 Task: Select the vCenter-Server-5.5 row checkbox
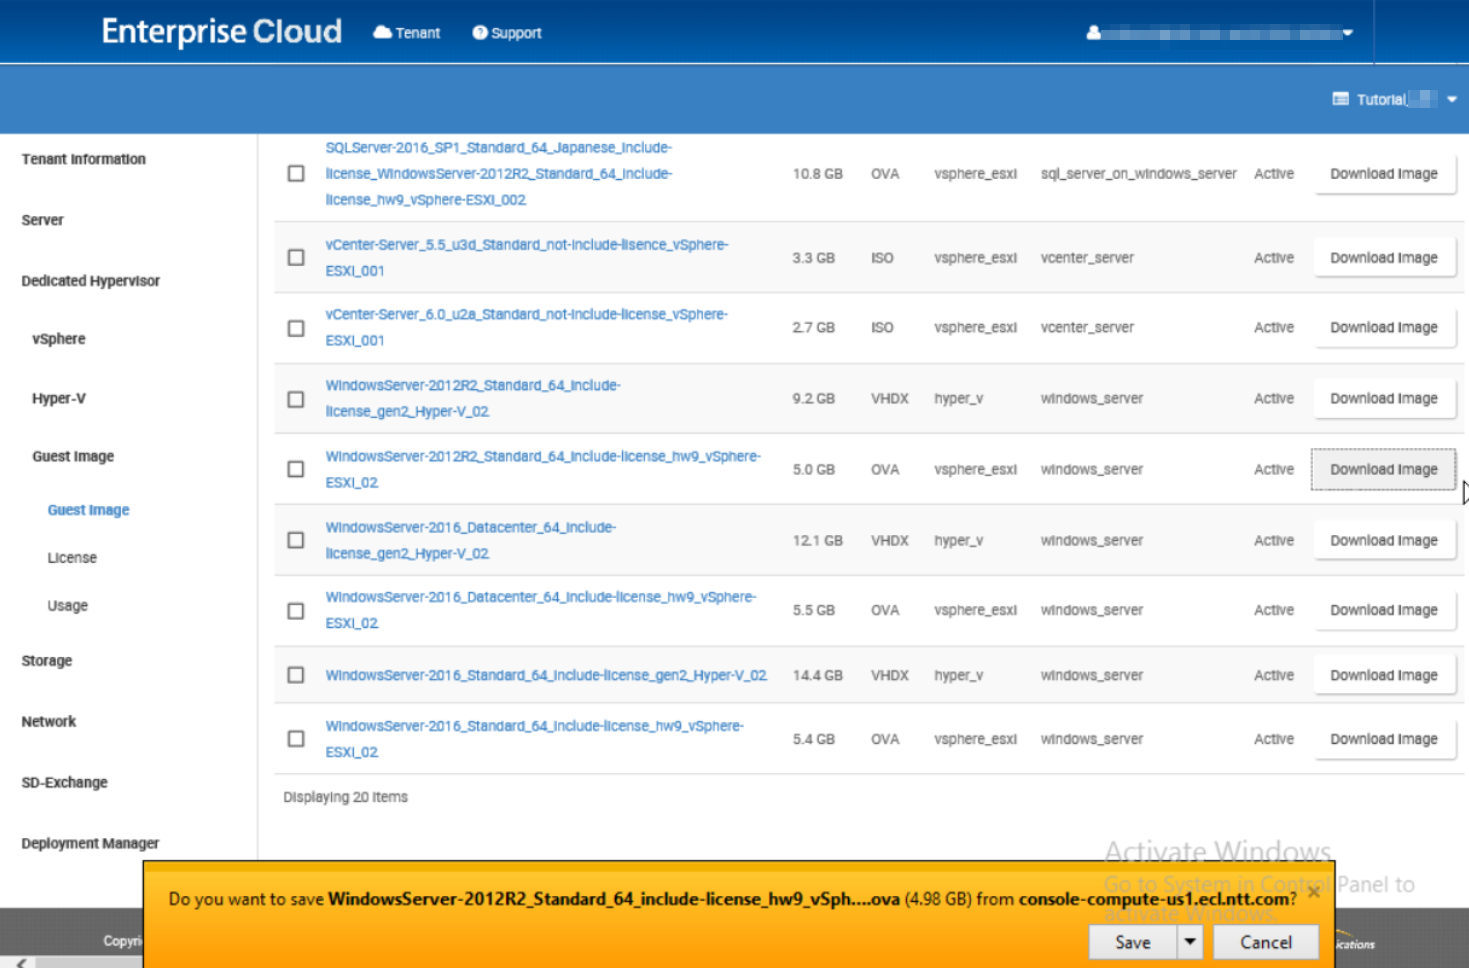(295, 257)
